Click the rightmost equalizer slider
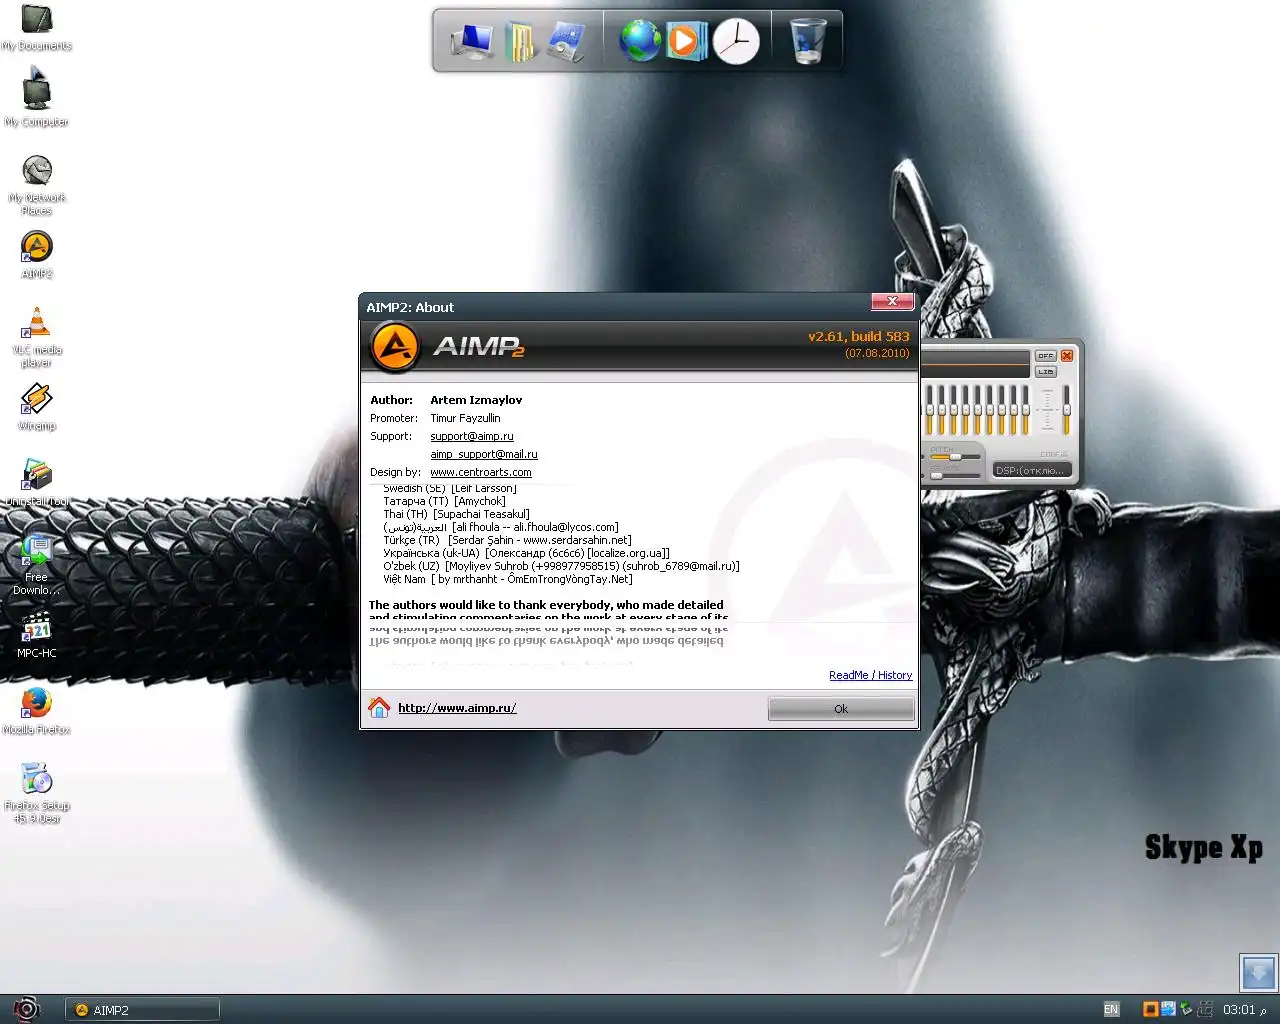Screen dimensions: 1280x1024 click(1067, 409)
